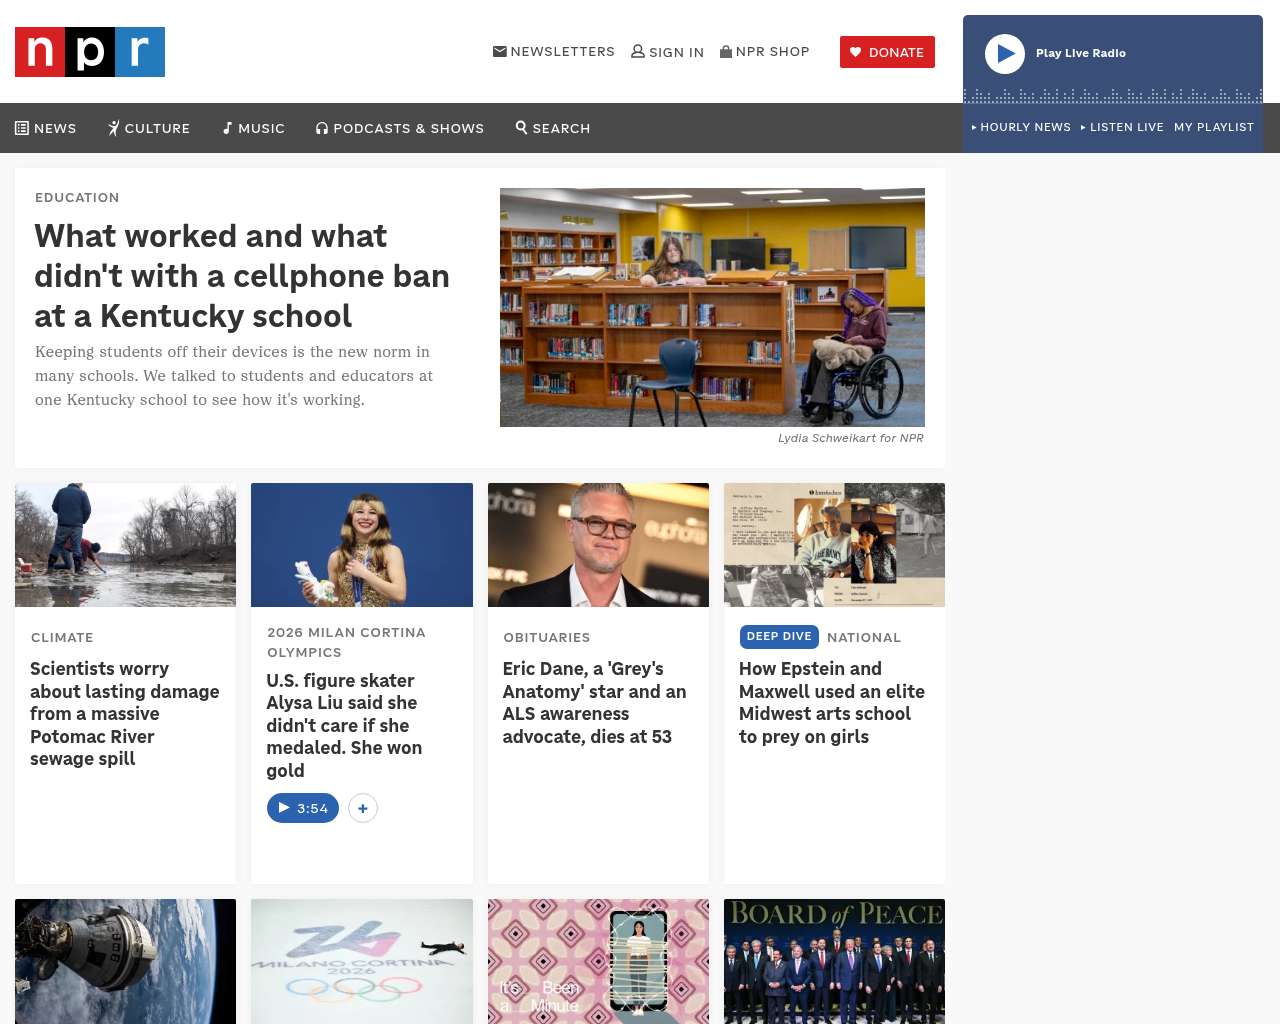Open the Obituaries category label

[547, 638]
